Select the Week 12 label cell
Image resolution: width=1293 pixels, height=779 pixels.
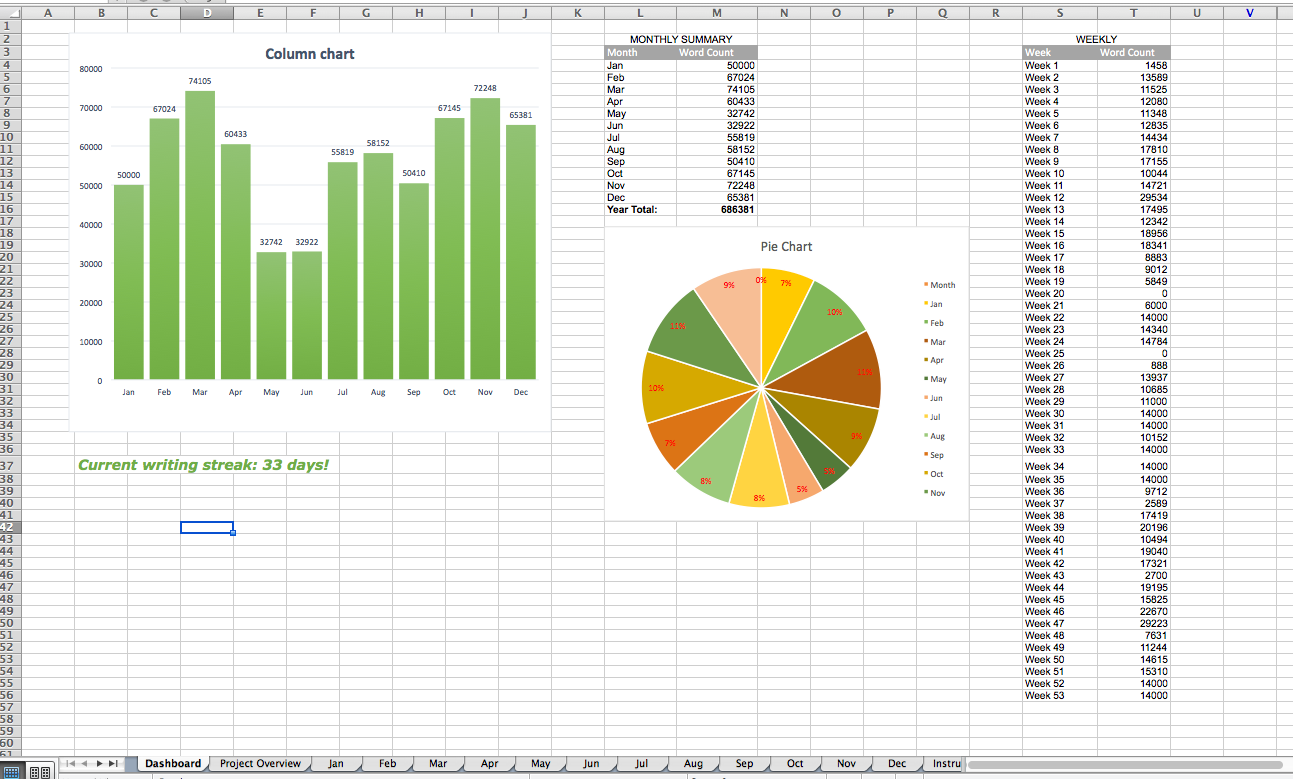click(1060, 197)
